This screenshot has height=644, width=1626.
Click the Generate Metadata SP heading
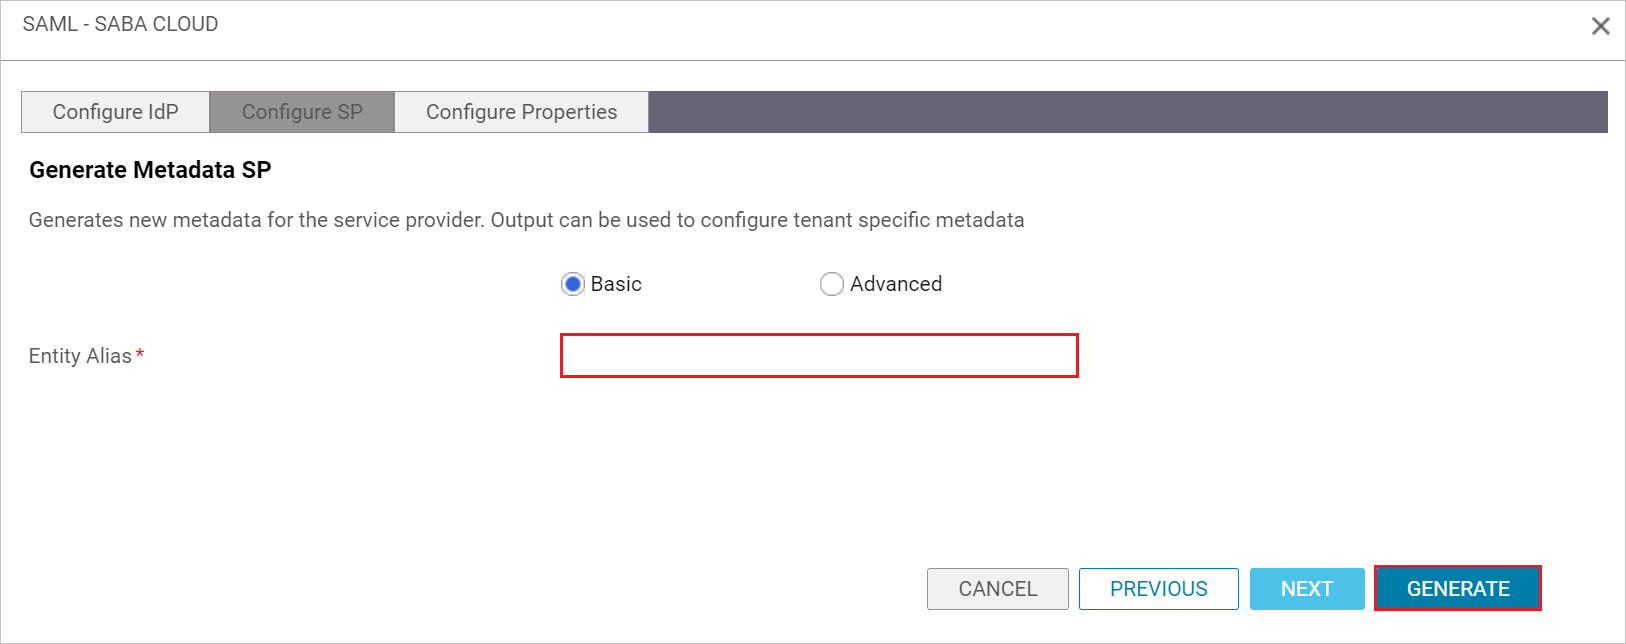tap(149, 170)
